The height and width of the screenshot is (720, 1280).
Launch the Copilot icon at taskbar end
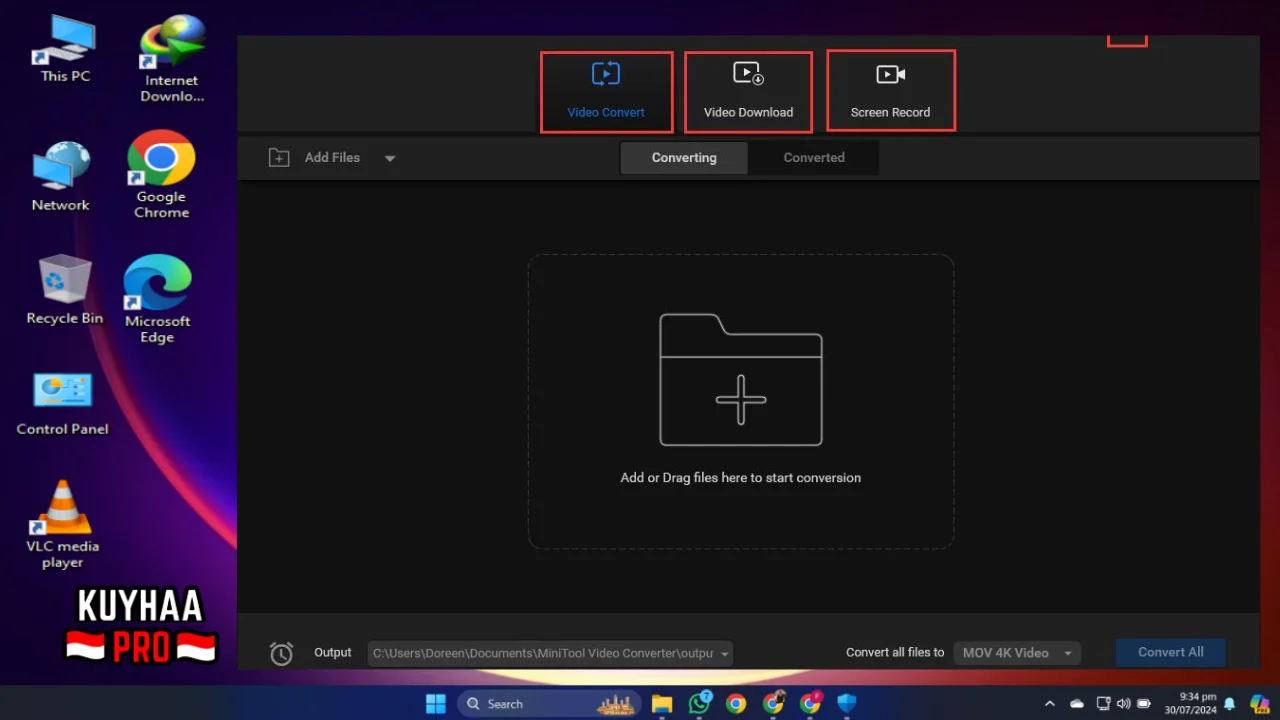[1259, 704]
